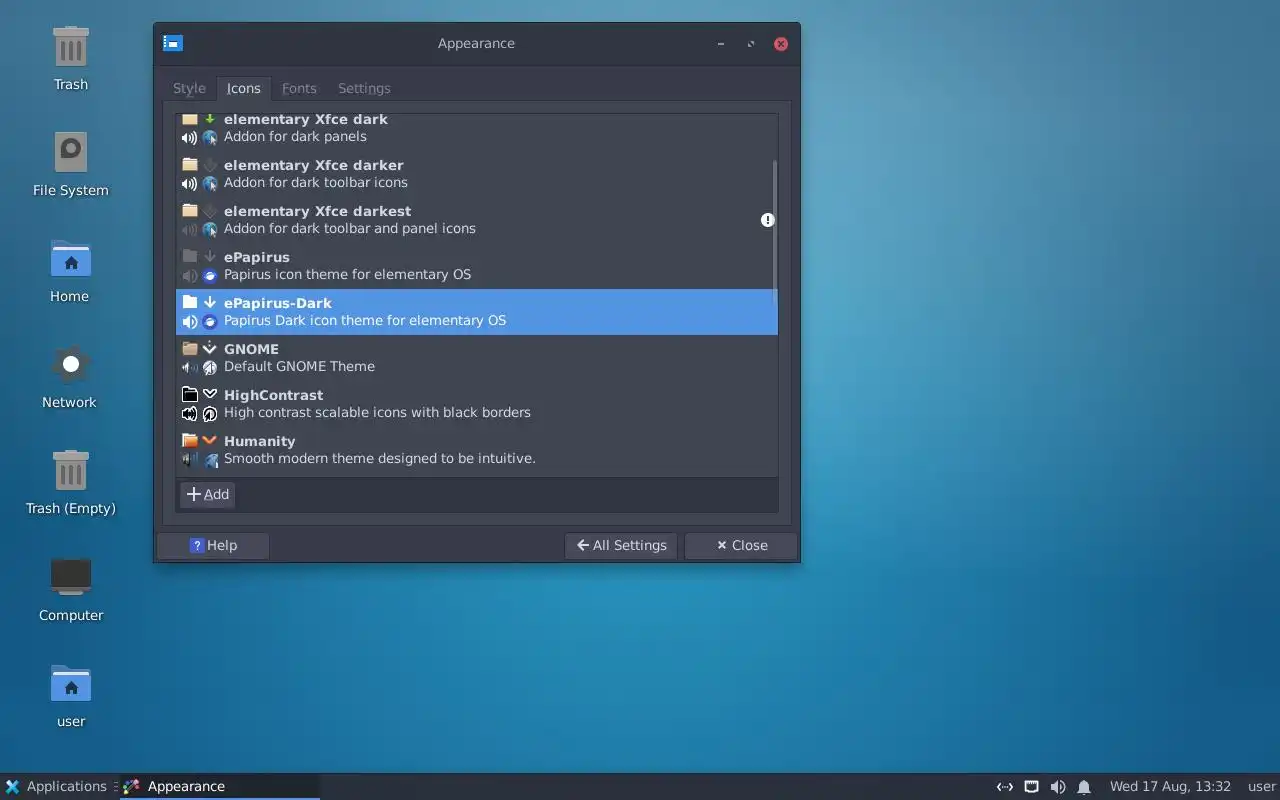Click the Close button
Screen dimensions: 1280x800
(x=741, y=545)
